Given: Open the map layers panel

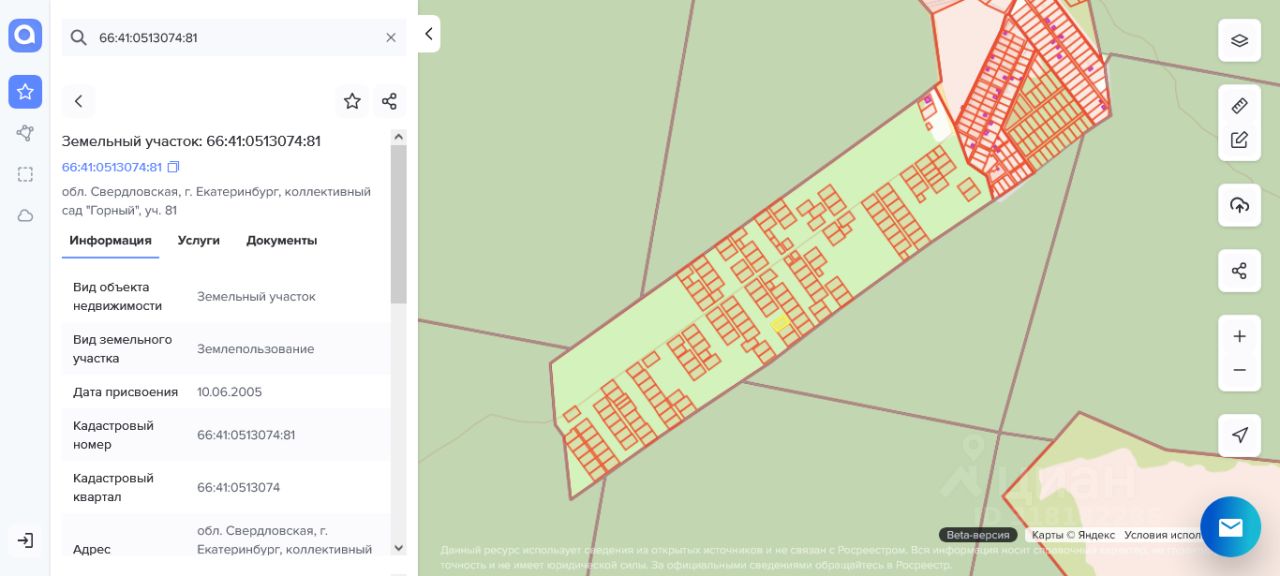Looking at the screenshot, I should tap(1239, 40).
